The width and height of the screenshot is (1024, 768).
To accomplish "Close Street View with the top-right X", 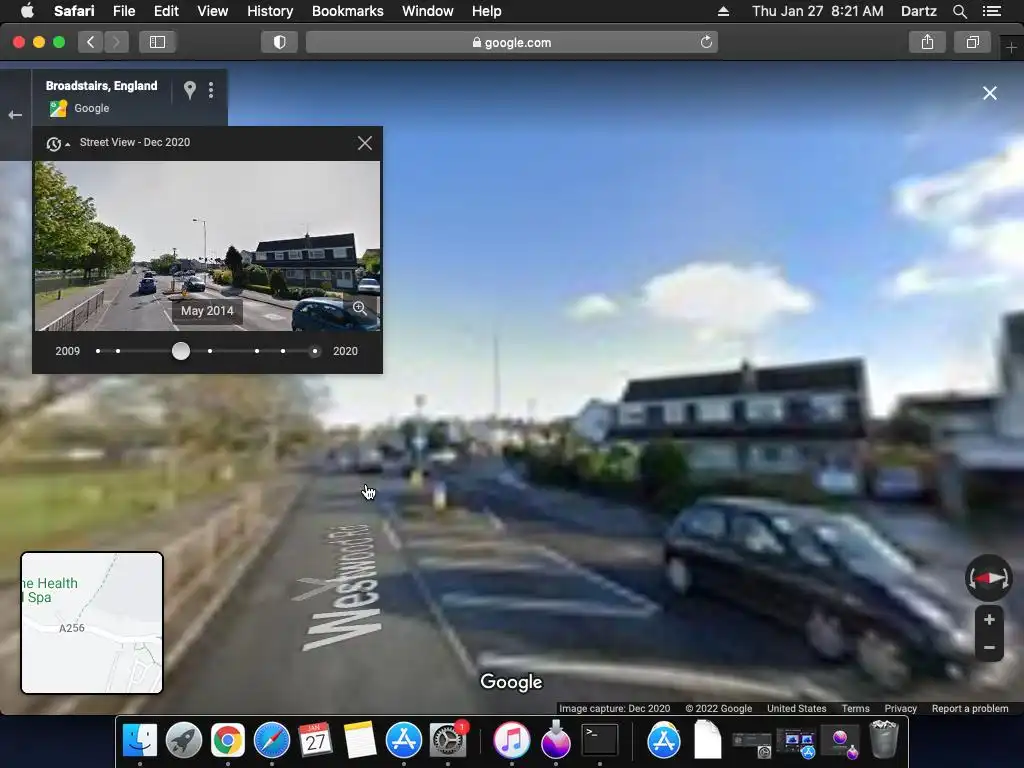I will pos(990,93).
